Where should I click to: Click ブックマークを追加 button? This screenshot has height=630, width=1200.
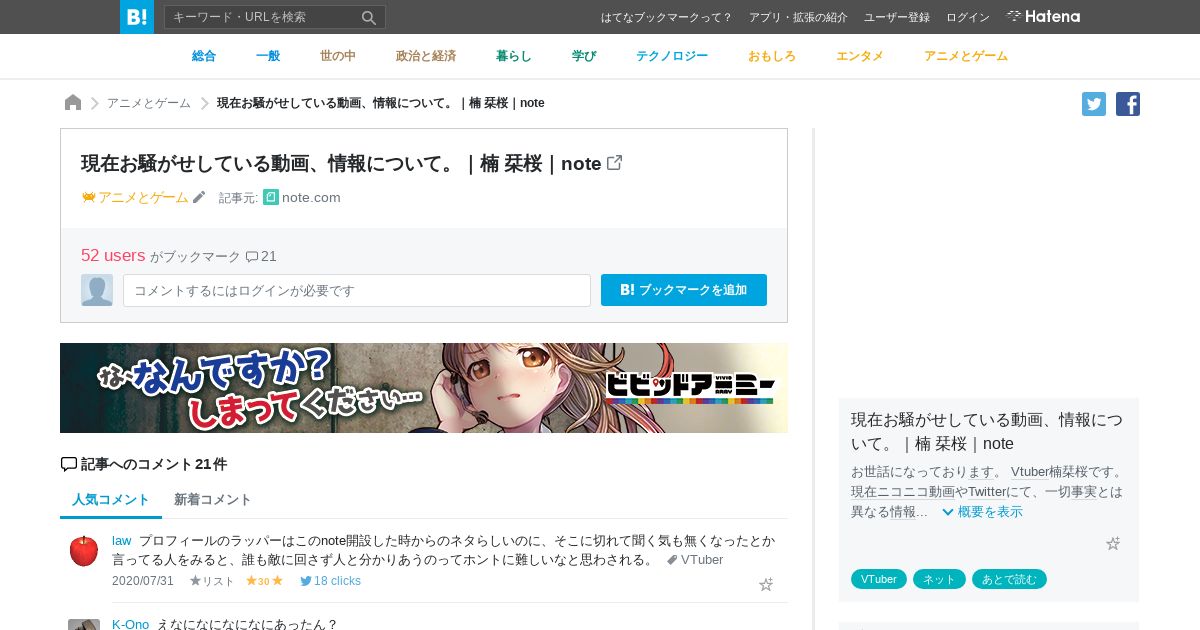pyautogui.click(x=684, y=290)
